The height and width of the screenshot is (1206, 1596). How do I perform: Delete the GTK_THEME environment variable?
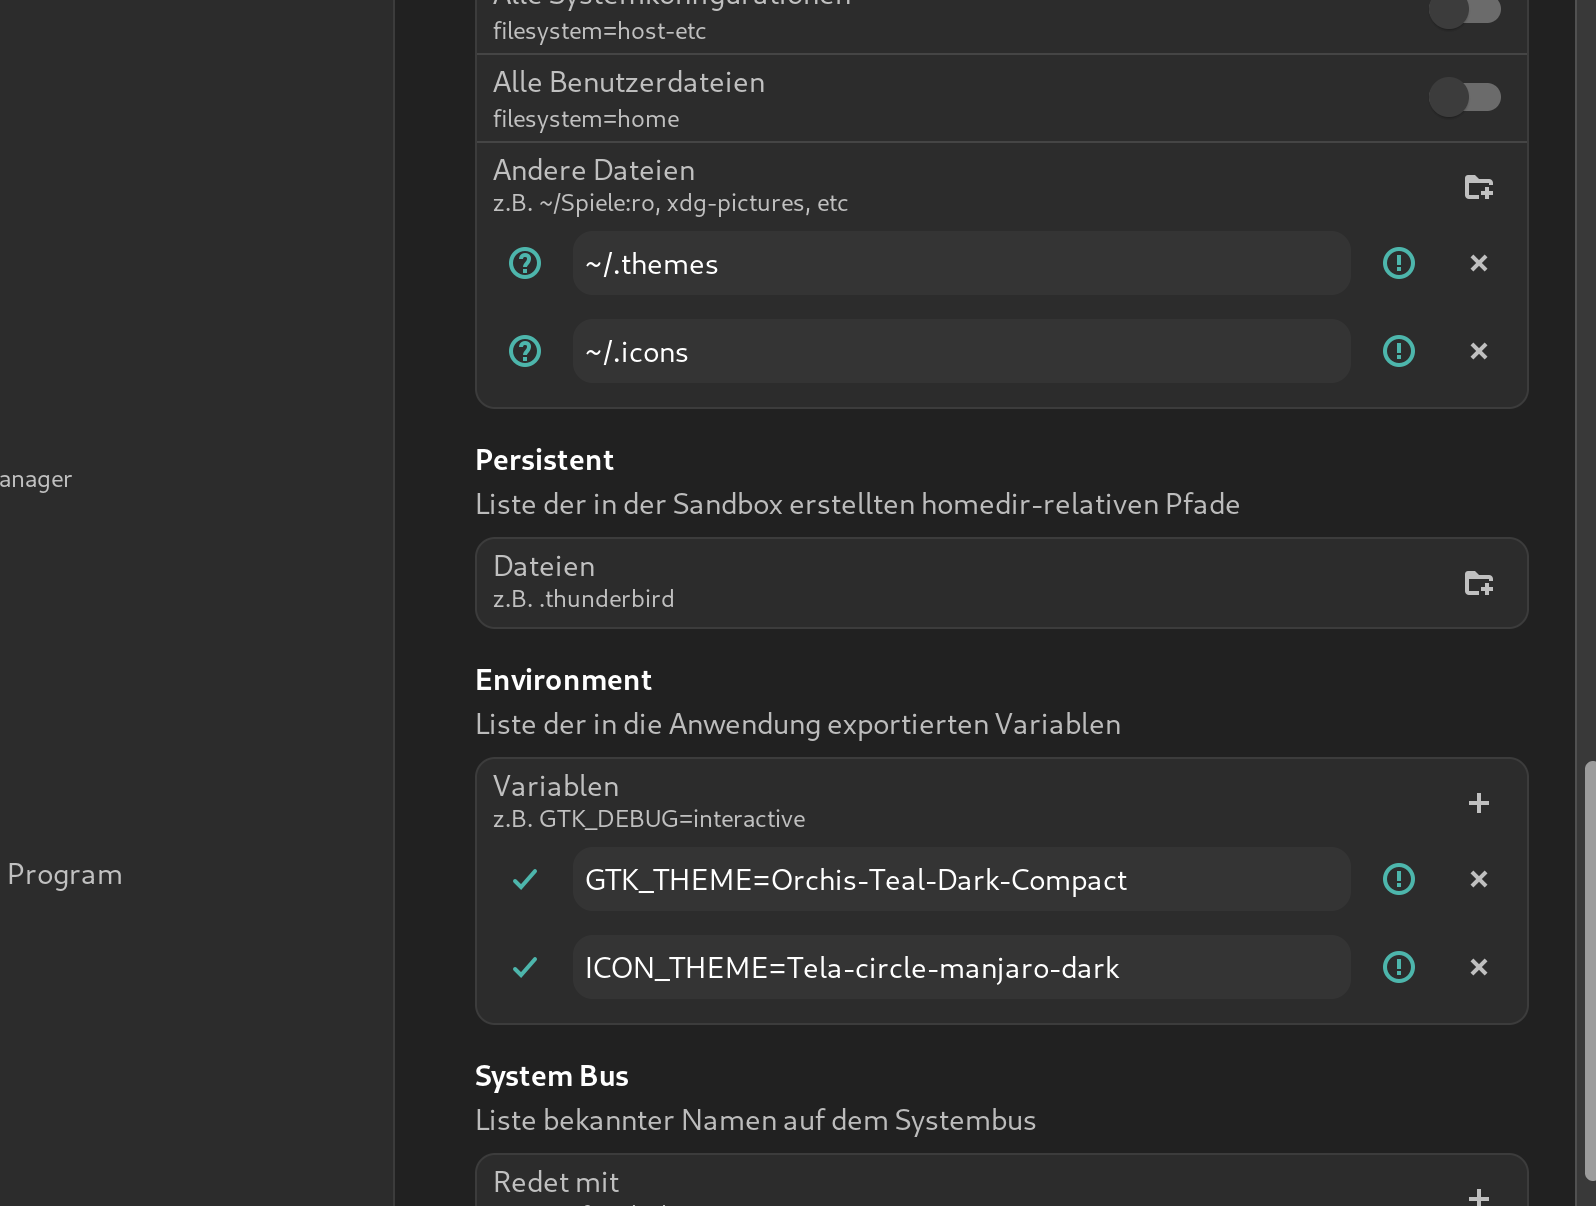point(1478,879)
